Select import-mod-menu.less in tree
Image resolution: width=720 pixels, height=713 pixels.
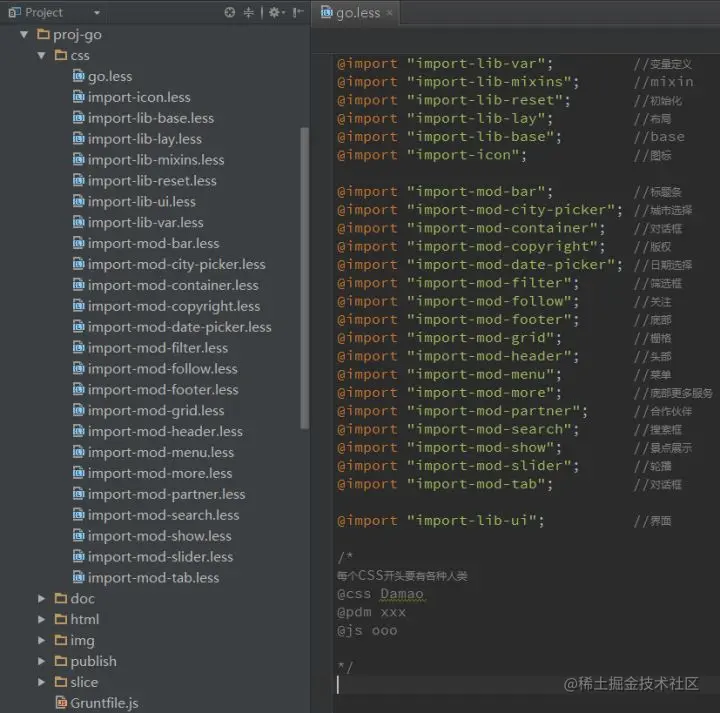point(161,452)
